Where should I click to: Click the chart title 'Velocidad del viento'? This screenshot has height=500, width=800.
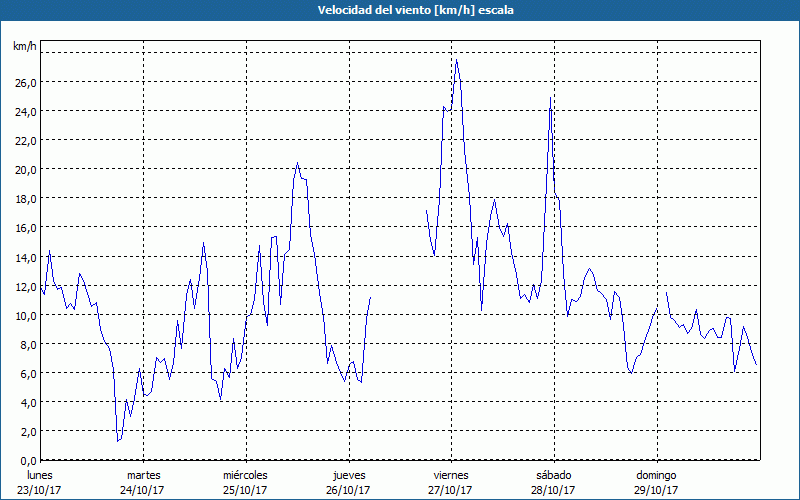400,10
